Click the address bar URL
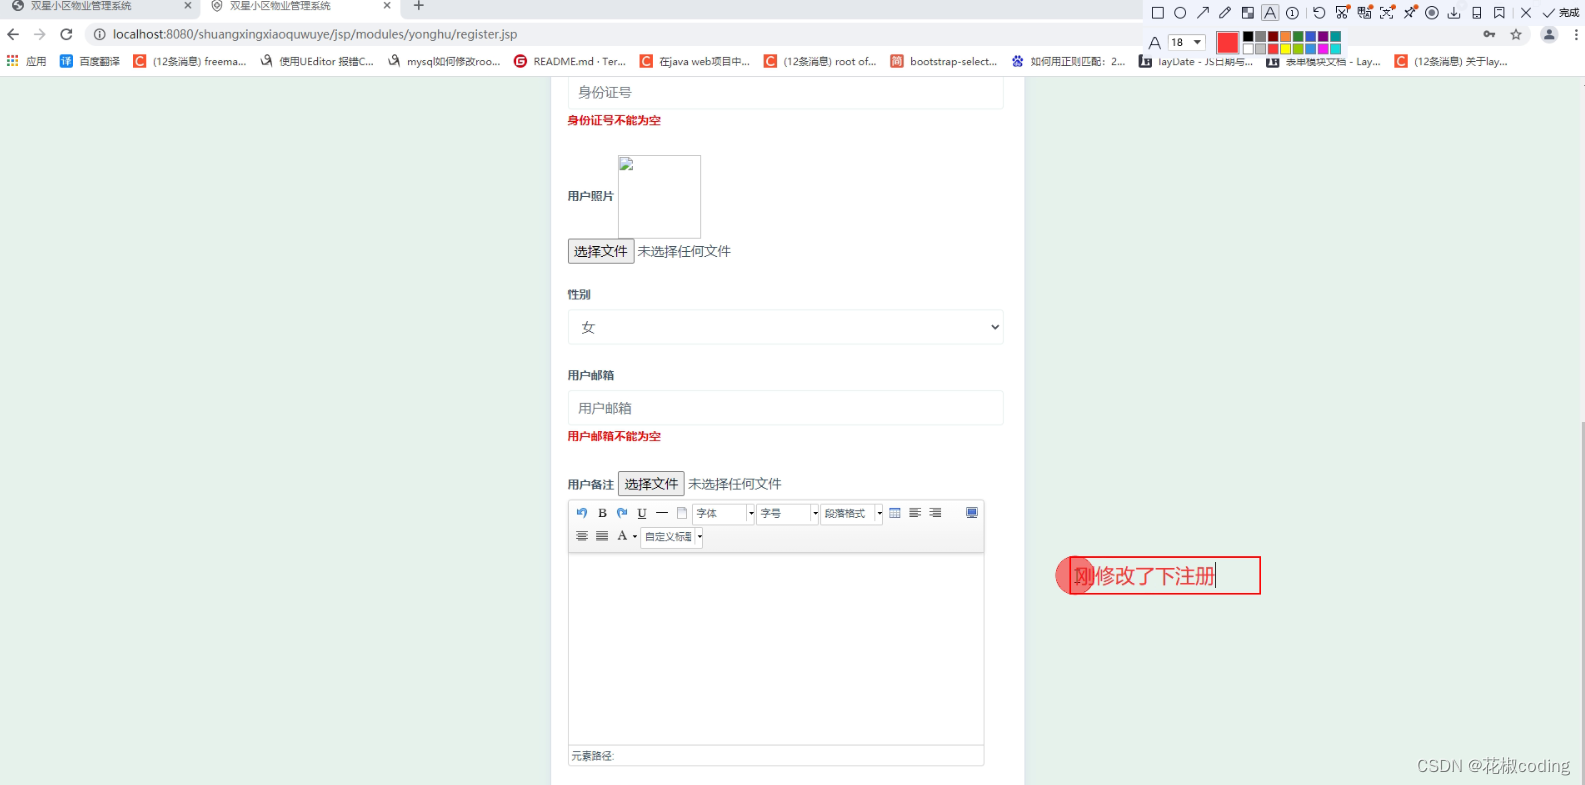The height and width of the screenshot is (785, 1585). point(315,34)
